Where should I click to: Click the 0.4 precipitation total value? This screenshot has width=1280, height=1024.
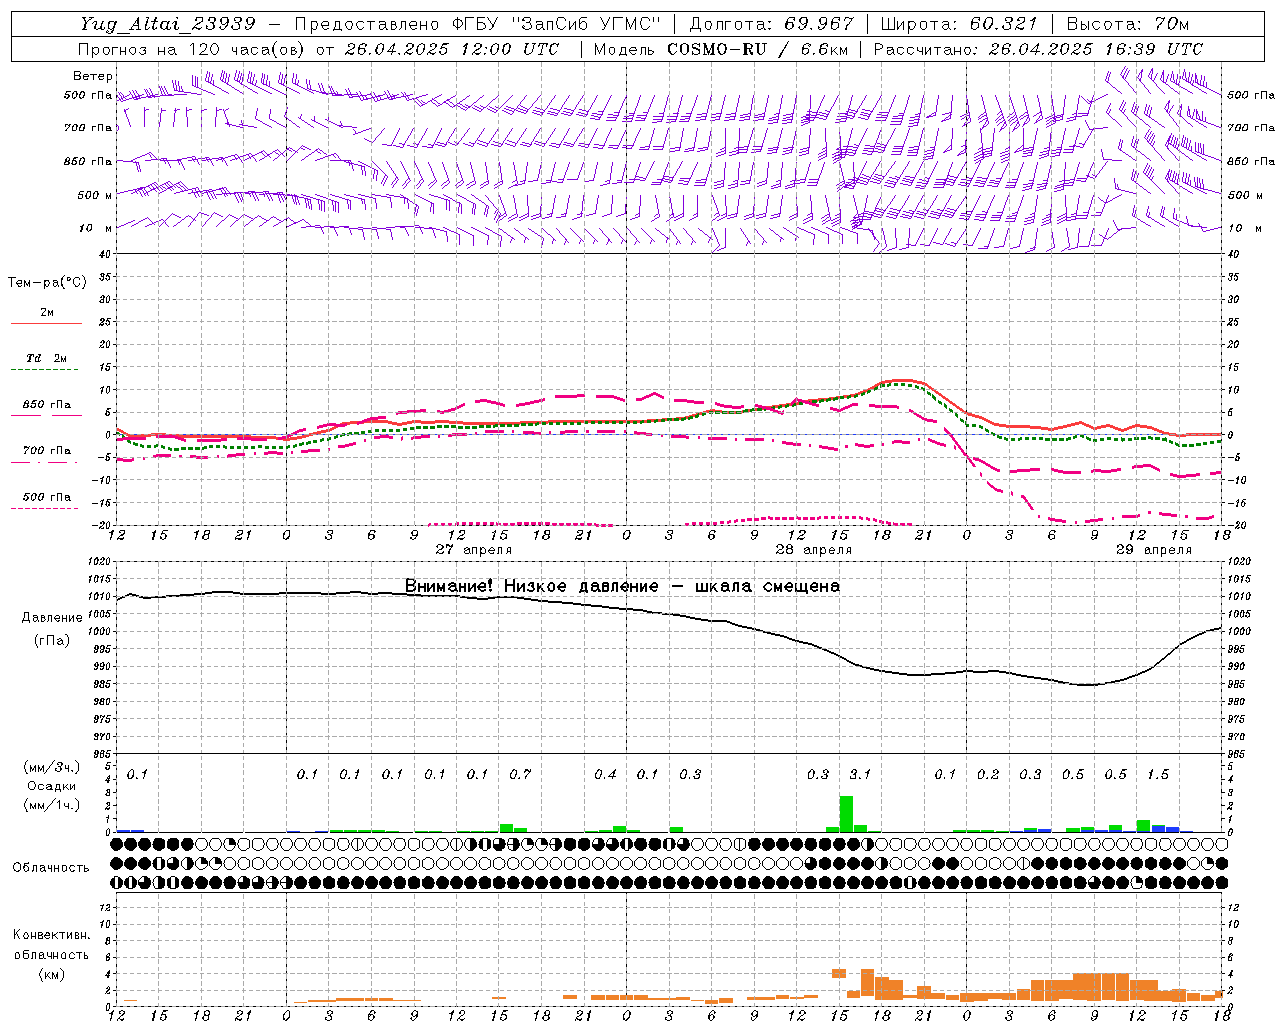coord(605,774)
